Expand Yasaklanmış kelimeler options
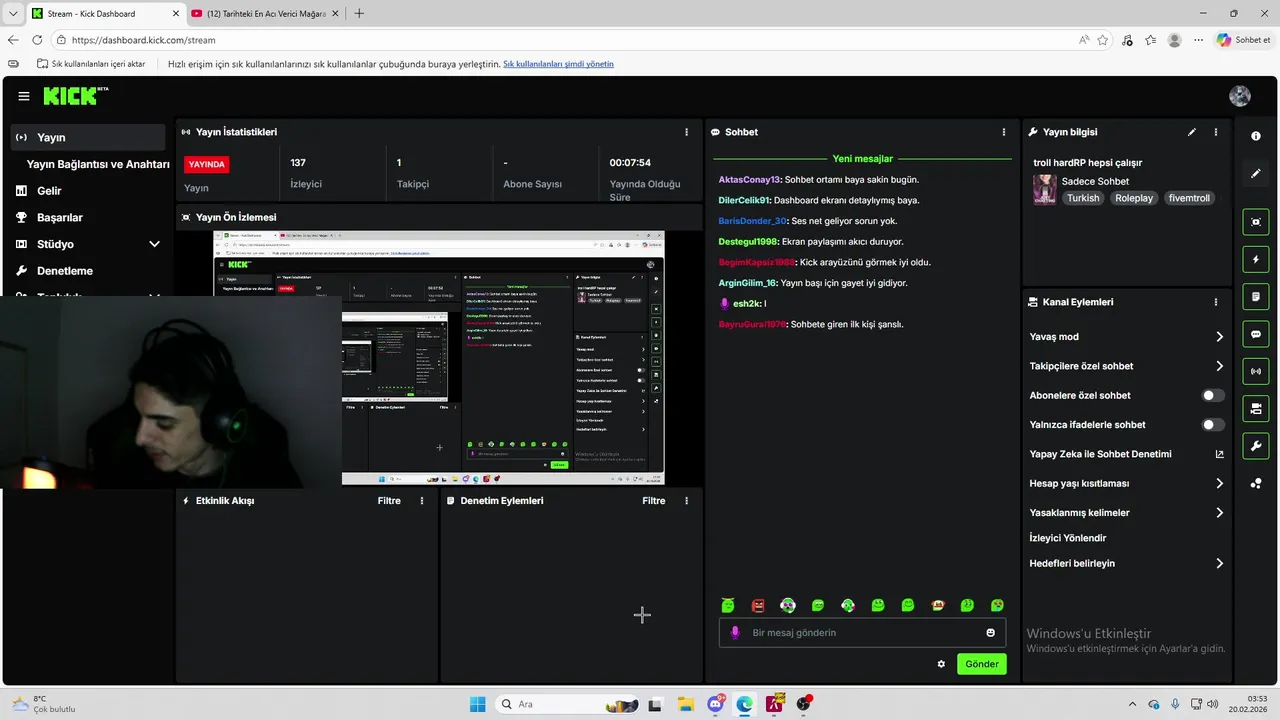 tap(1219, 513)
